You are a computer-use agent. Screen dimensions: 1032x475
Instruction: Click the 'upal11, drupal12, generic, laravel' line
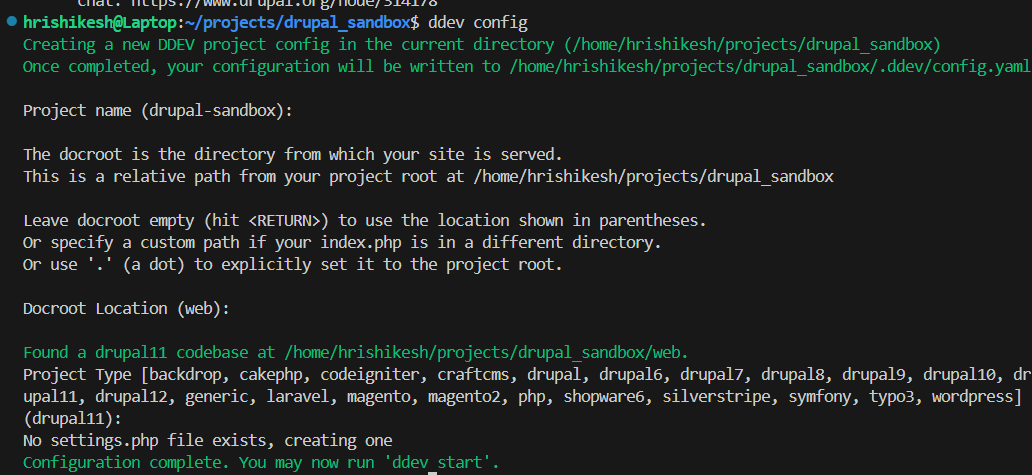click(522, 397)
